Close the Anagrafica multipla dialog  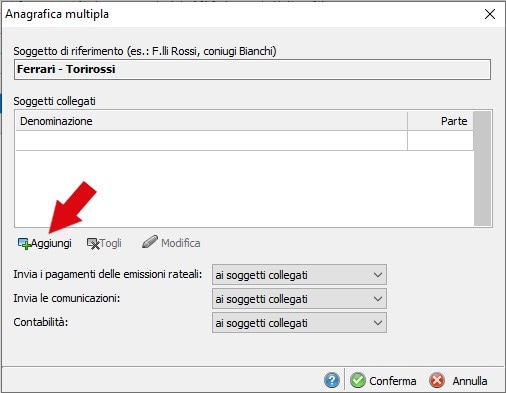490,14
